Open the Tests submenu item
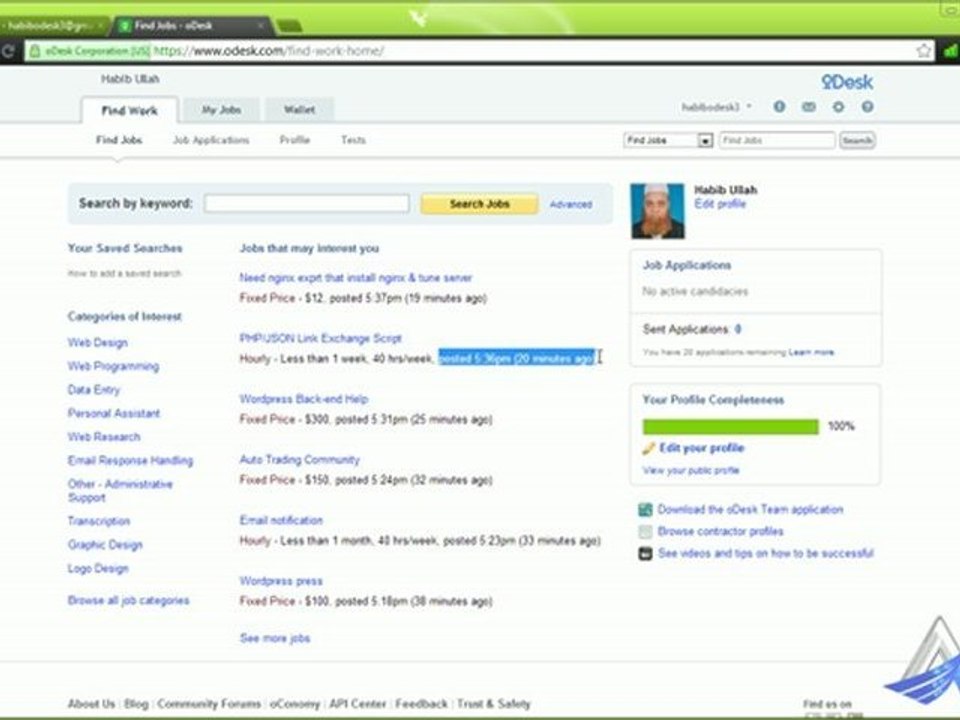 [353, 140]
